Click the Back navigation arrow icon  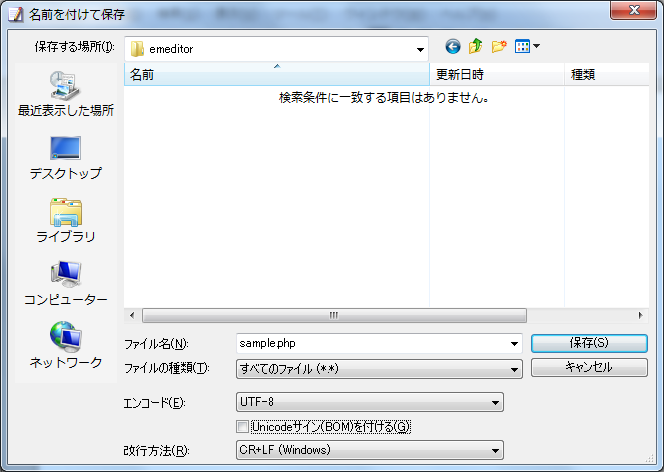pos(453,47)
